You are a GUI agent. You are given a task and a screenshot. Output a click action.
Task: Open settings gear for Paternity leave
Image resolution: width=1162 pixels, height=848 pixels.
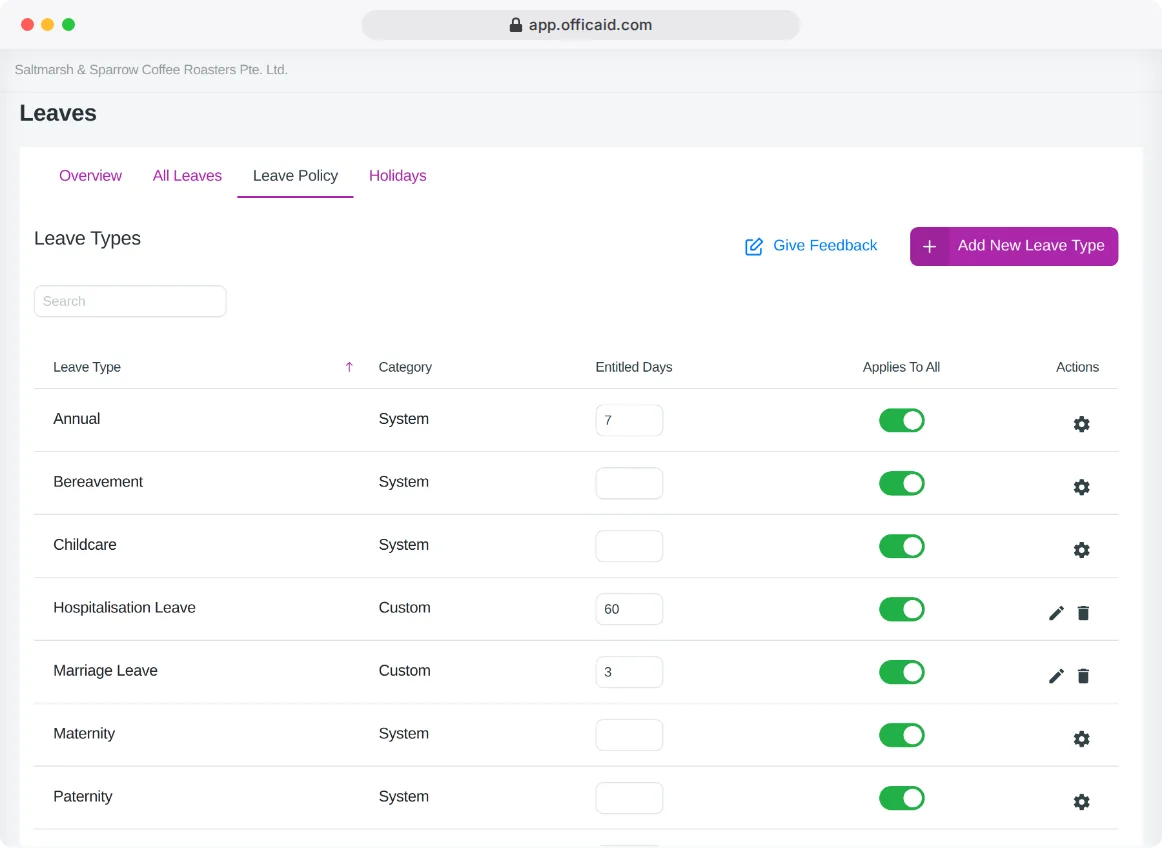coord(1081,802)
